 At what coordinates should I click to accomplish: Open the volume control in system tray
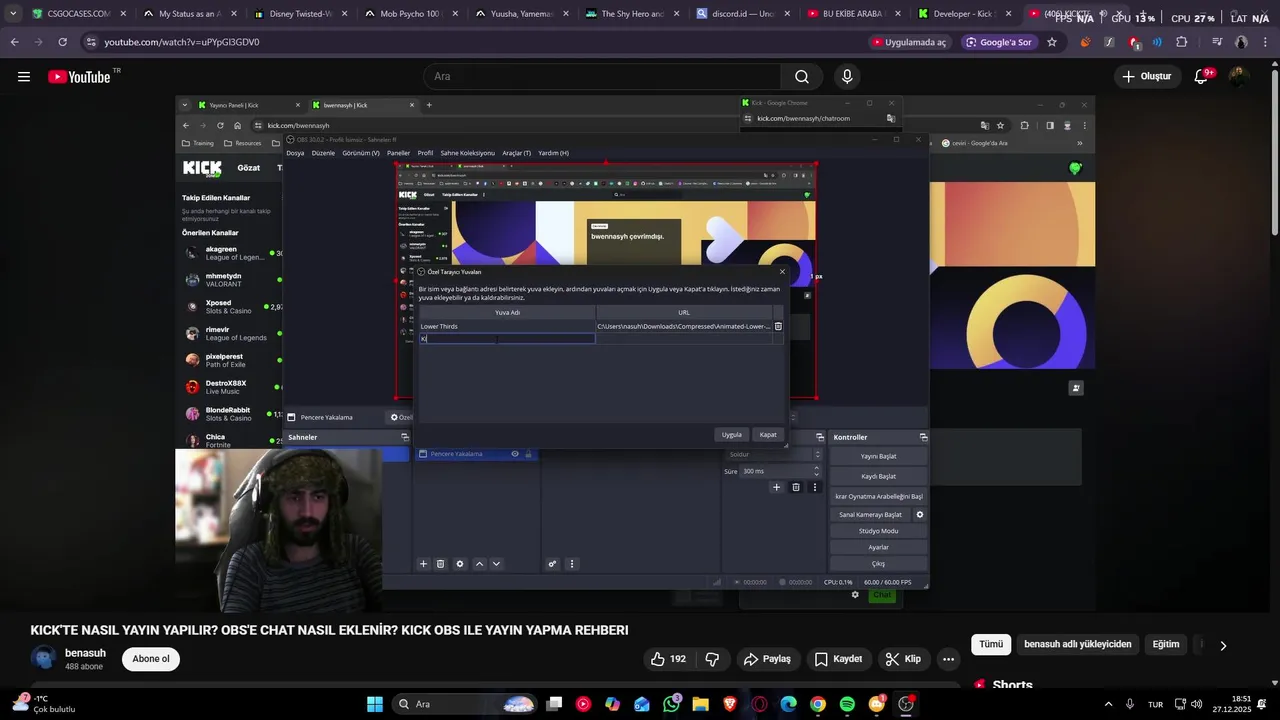click(x=1199, y=704)
